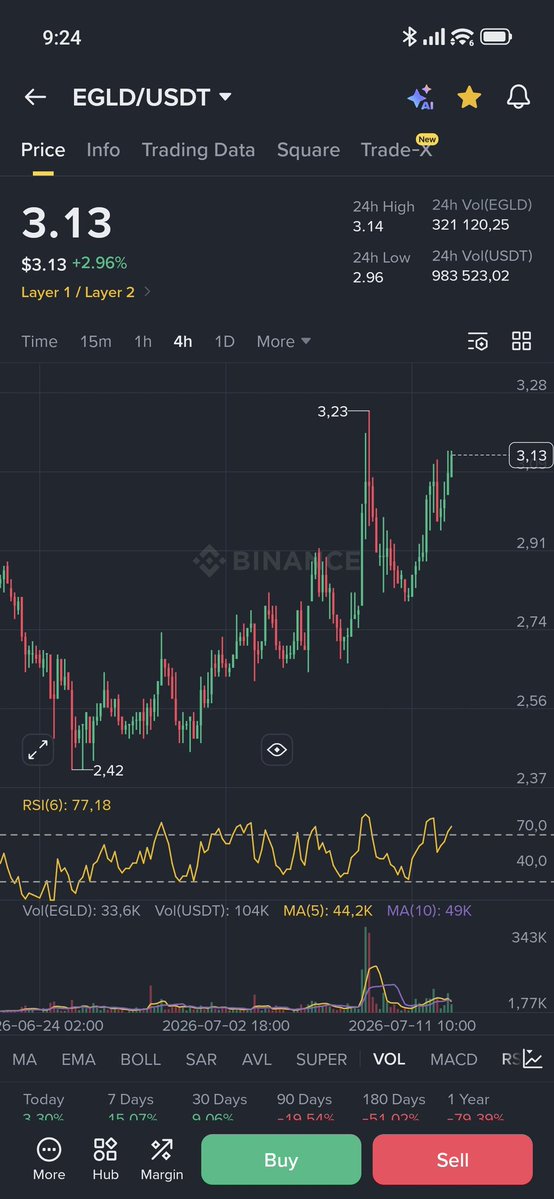
Task: Select the 1h chart interval
Action: click(143, 342)
